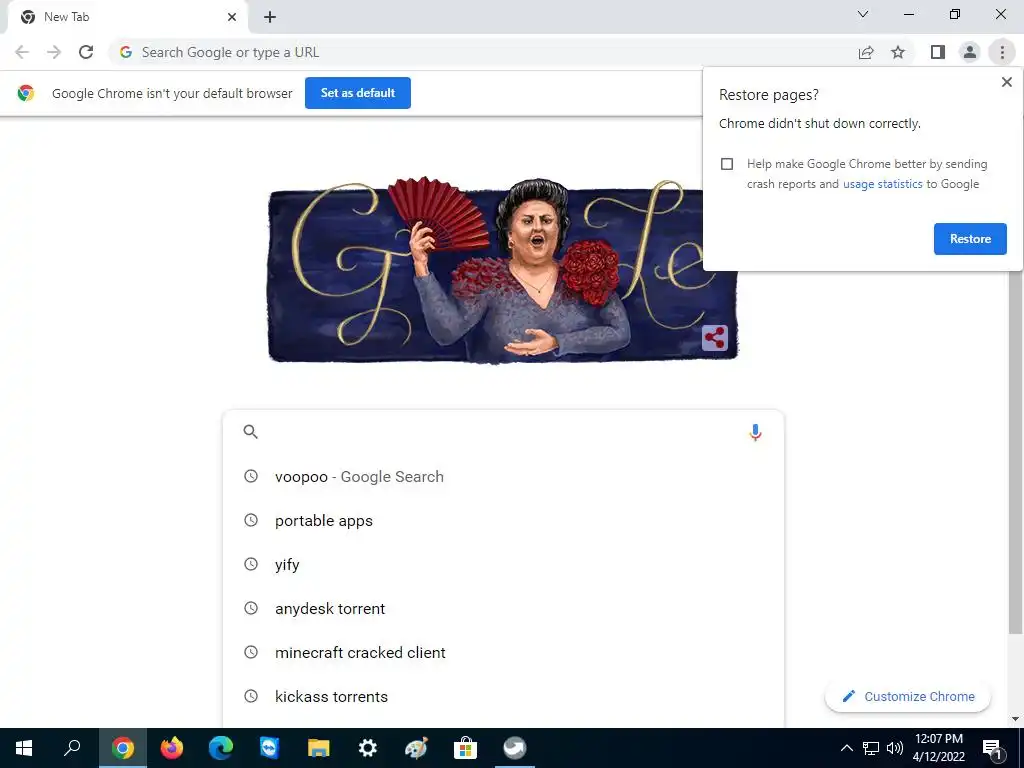
Task: Share the Google Doodle
Action: pyautogui.click(x=714, y=338)
